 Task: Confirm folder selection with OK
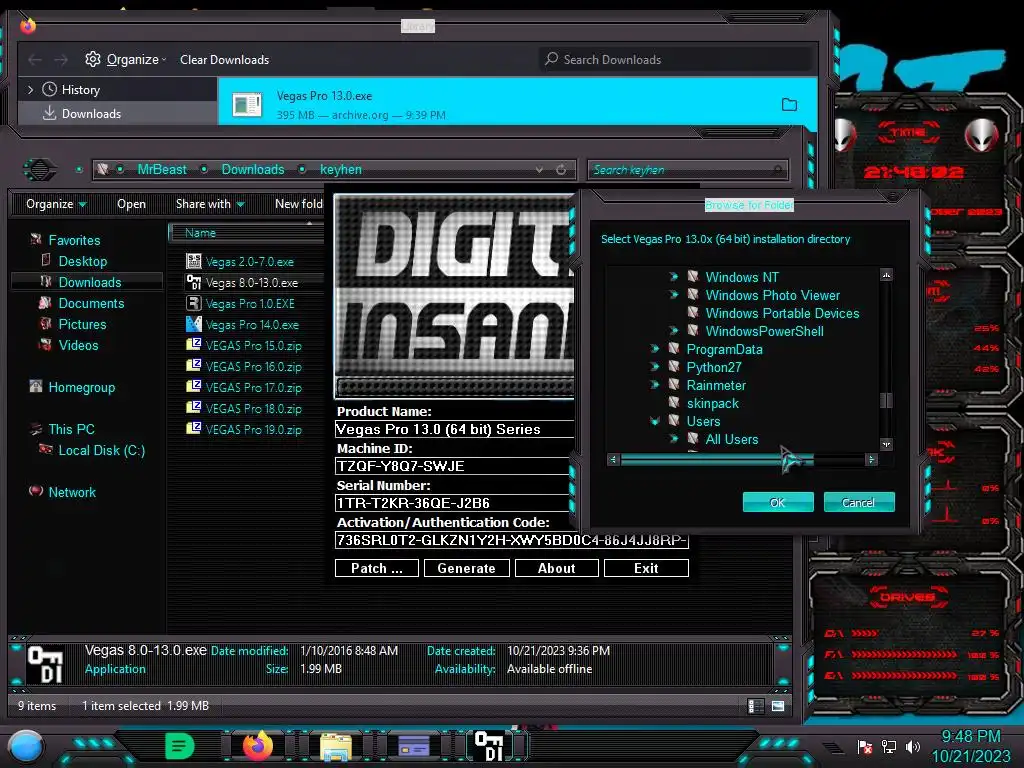(x=778, y=502)
